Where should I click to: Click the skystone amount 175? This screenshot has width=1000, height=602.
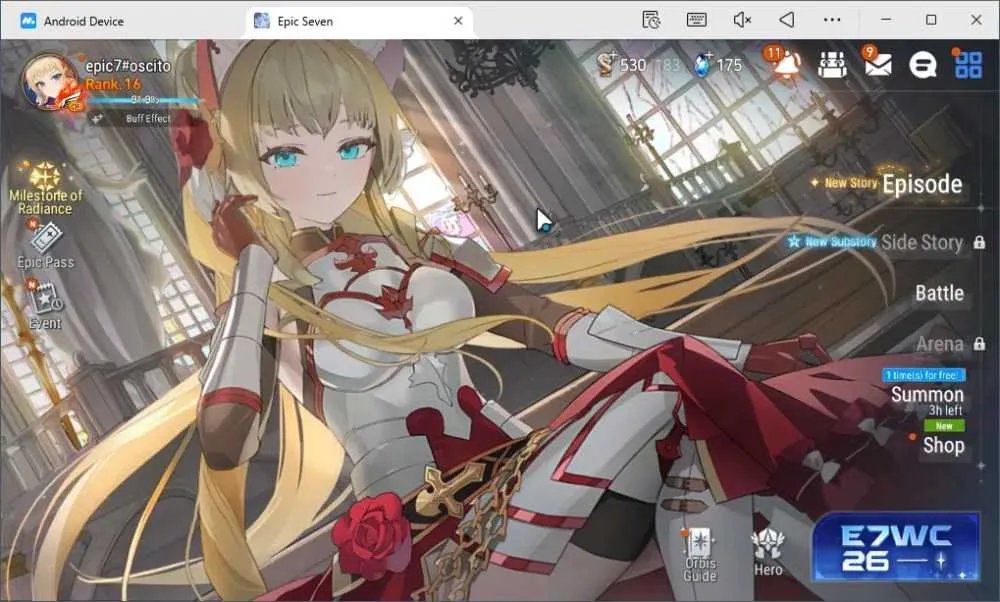click(x=729, y=65)
